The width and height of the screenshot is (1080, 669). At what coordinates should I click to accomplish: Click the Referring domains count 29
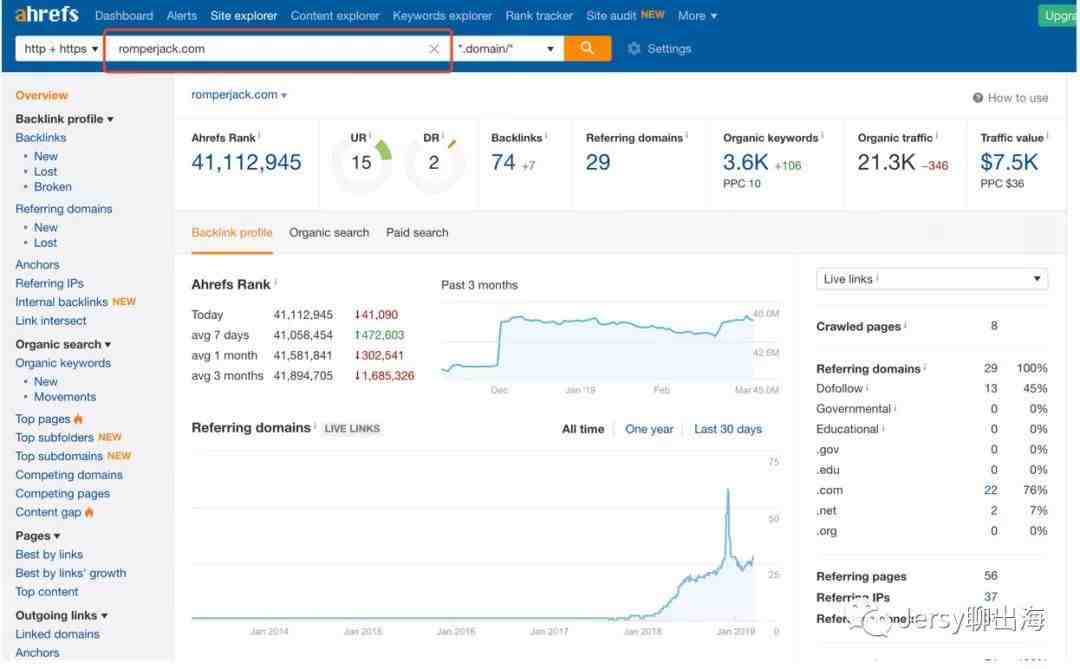pyautogui.click(x=598, y=163)
